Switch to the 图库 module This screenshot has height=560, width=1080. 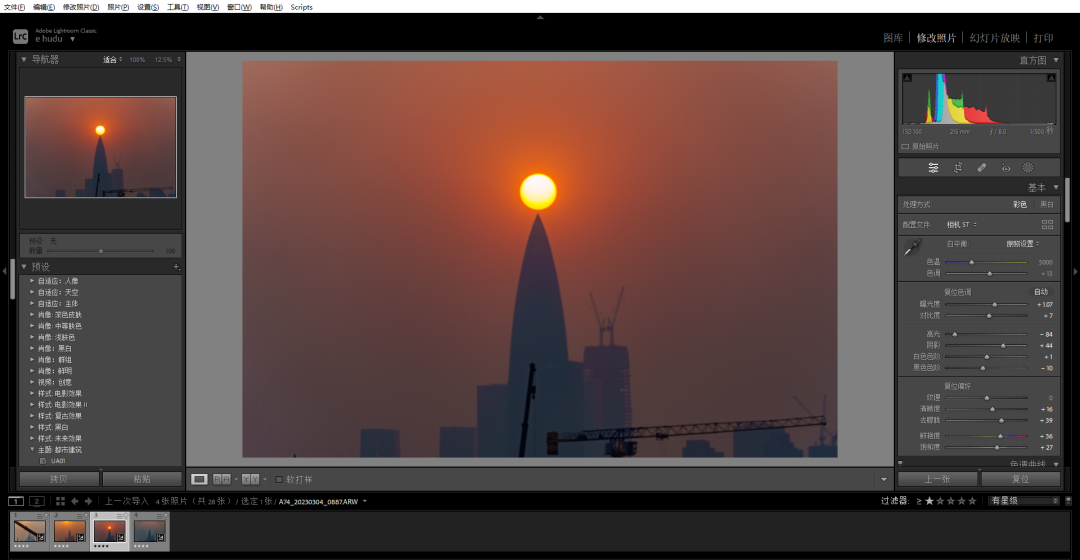click(893, 38)
